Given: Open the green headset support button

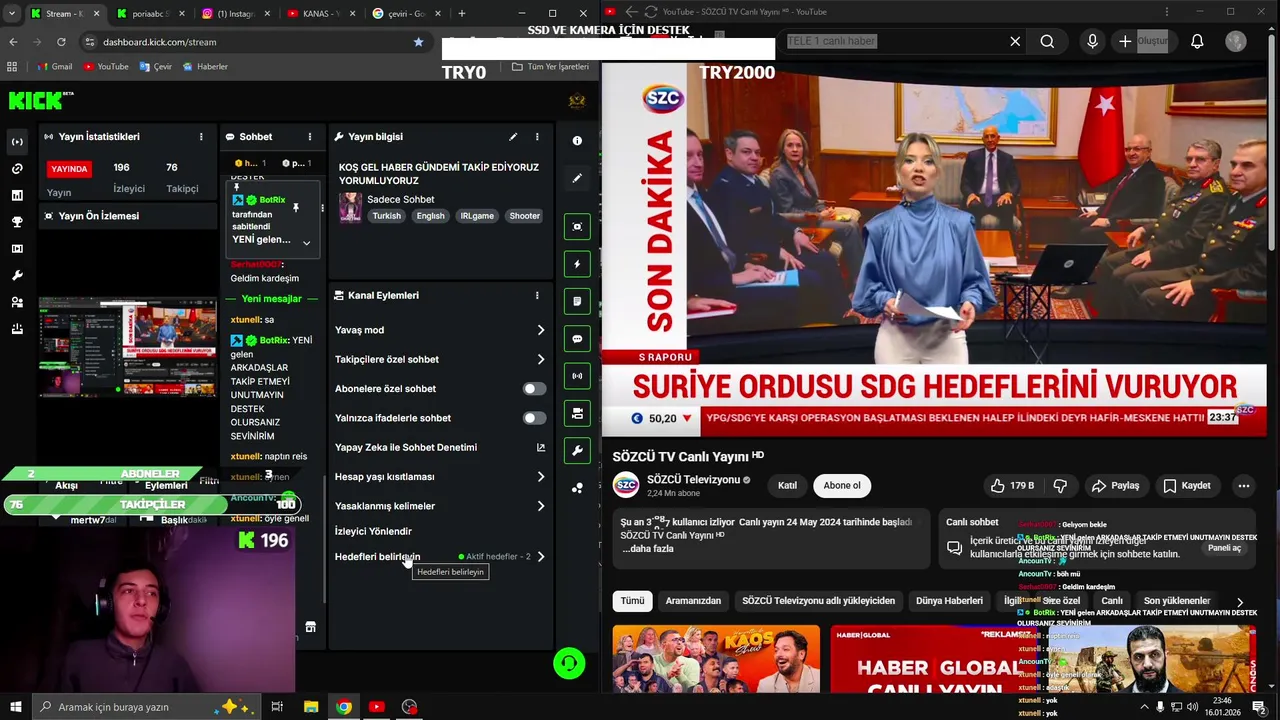Looking at the screenshot, I should coord(569,663).
